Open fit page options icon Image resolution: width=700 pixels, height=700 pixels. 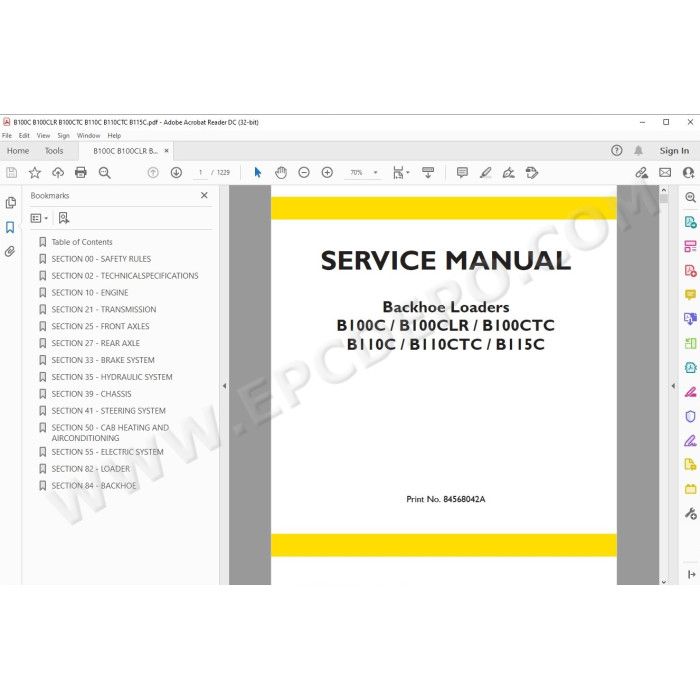(400, 172)
